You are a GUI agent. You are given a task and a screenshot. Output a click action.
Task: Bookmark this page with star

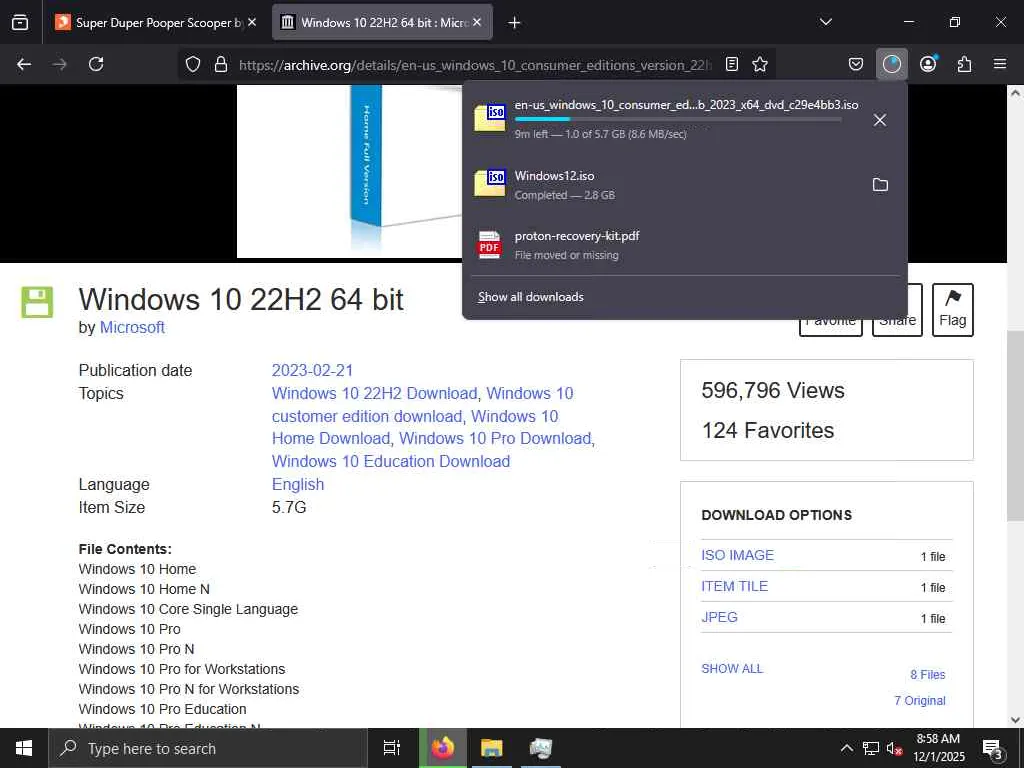760,64
